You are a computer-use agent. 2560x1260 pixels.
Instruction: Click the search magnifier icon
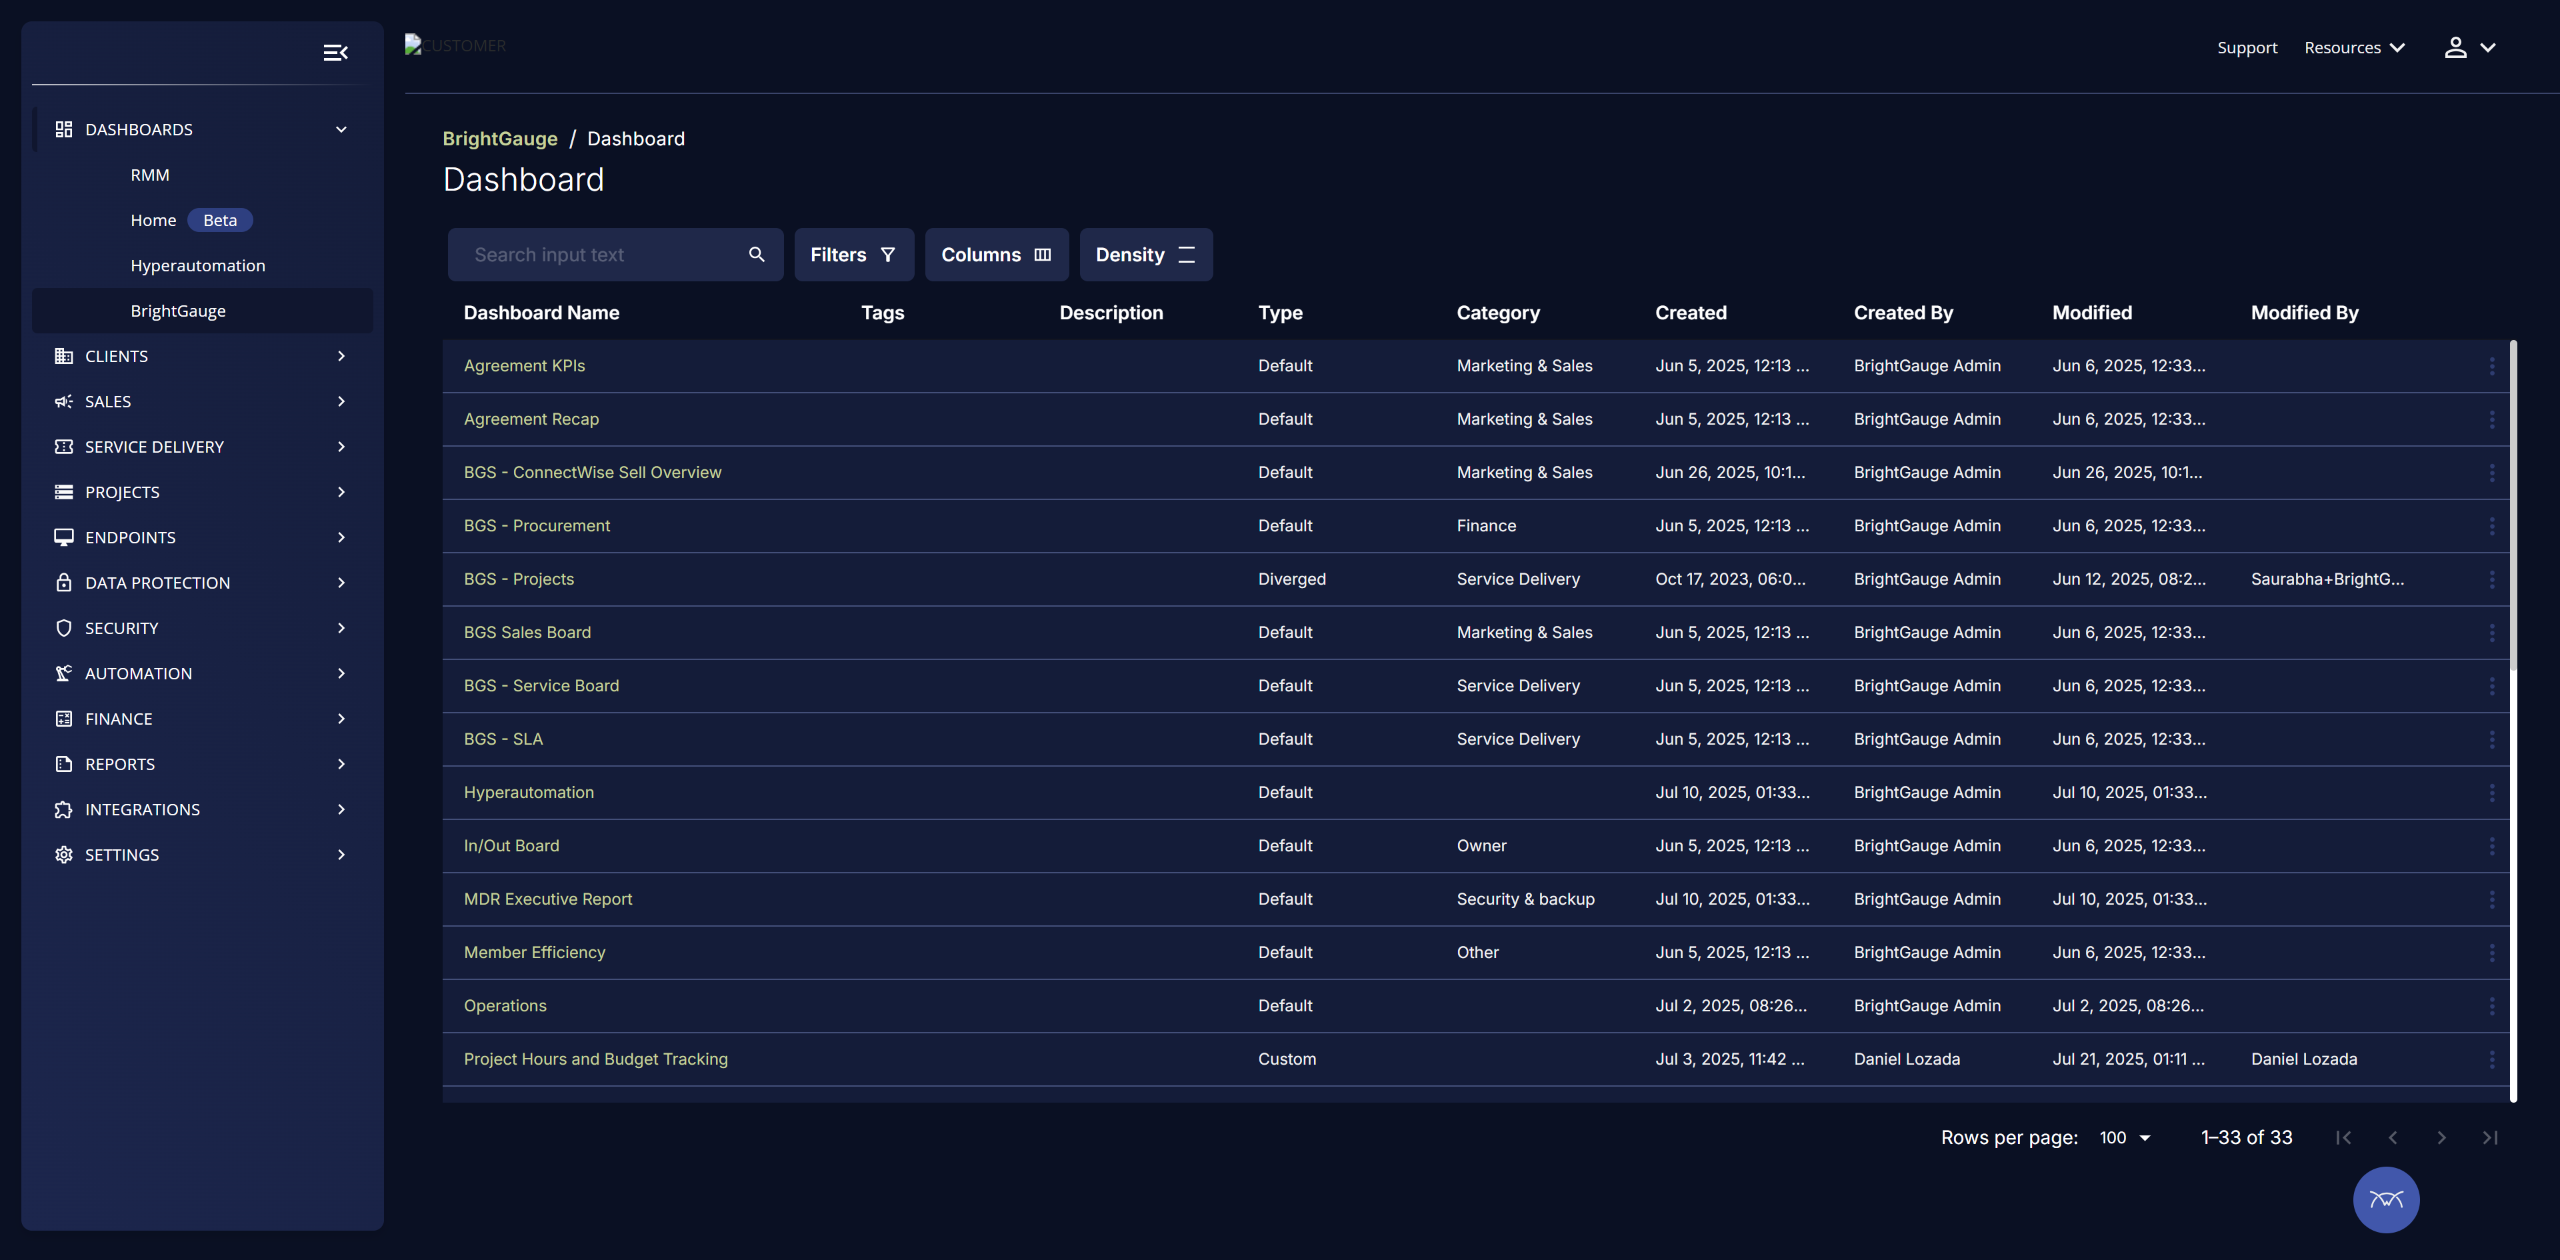(757, 255)
